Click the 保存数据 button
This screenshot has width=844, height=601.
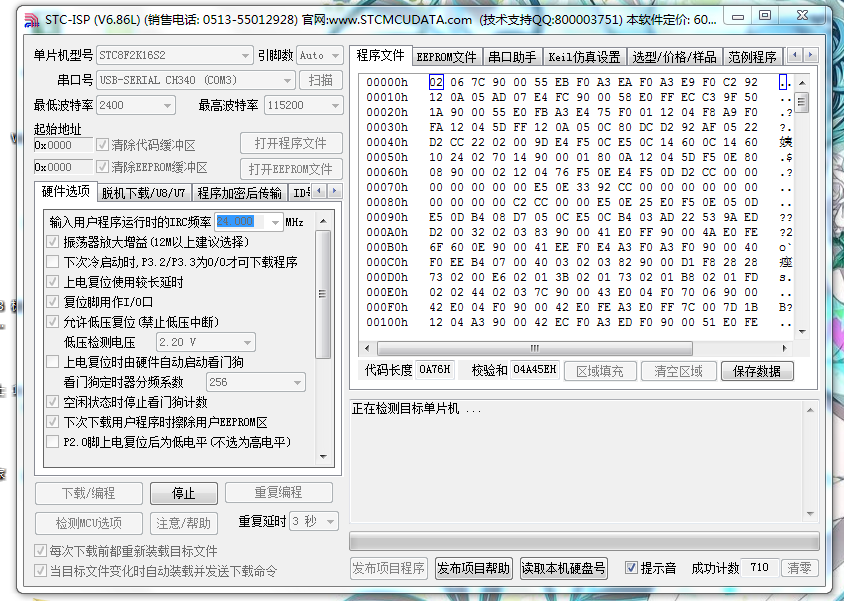pyautogui.click(x=757, y=371)
